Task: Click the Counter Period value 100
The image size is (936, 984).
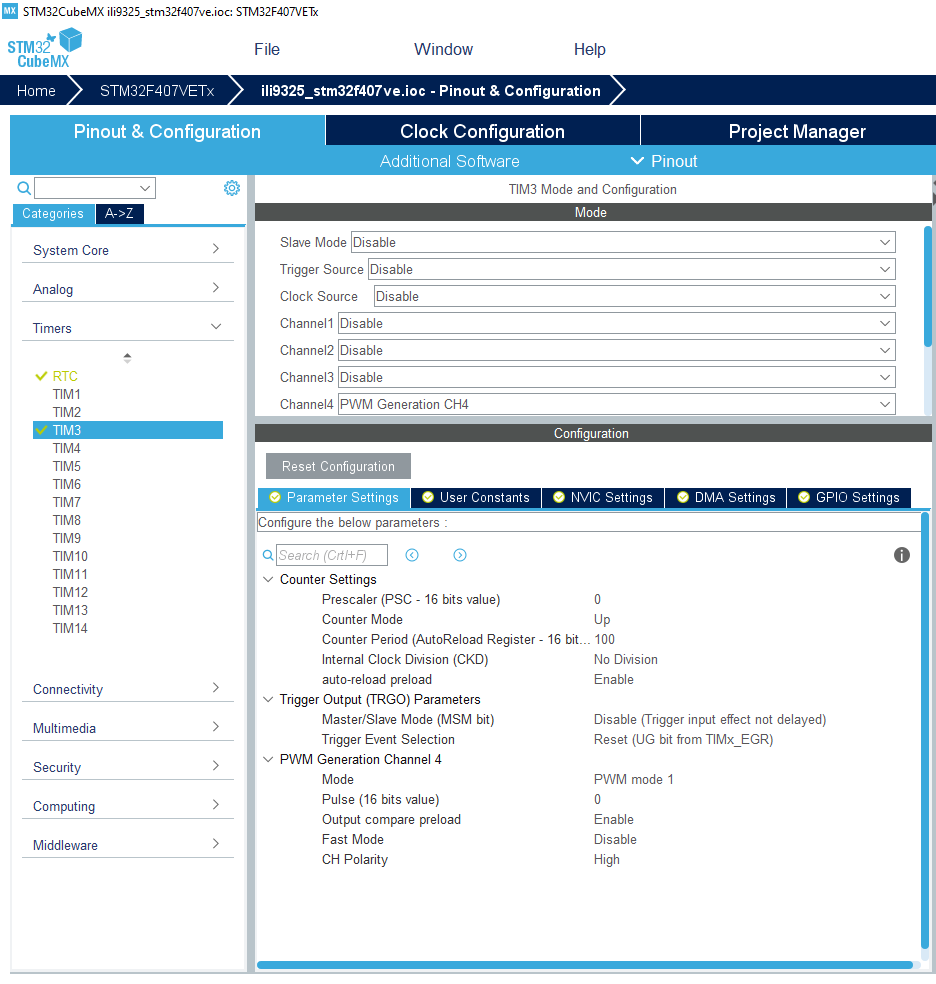Action: click(605, 639)
